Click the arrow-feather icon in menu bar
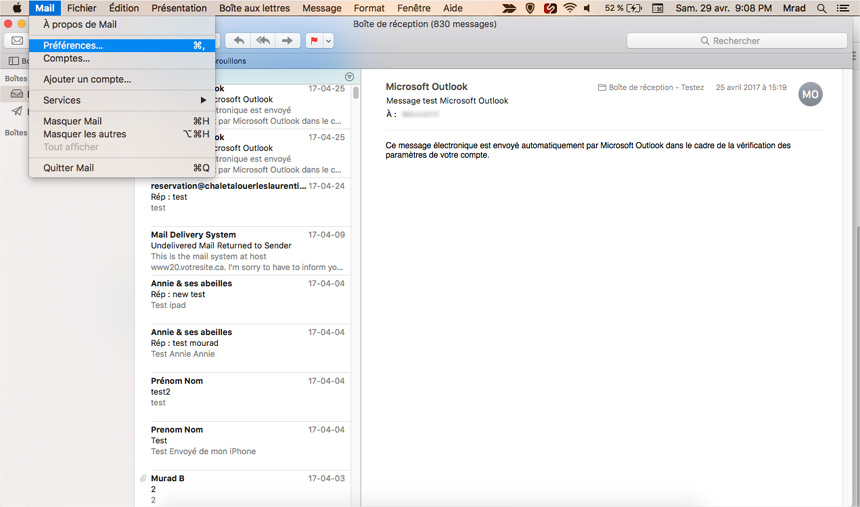 coord(510,8)
